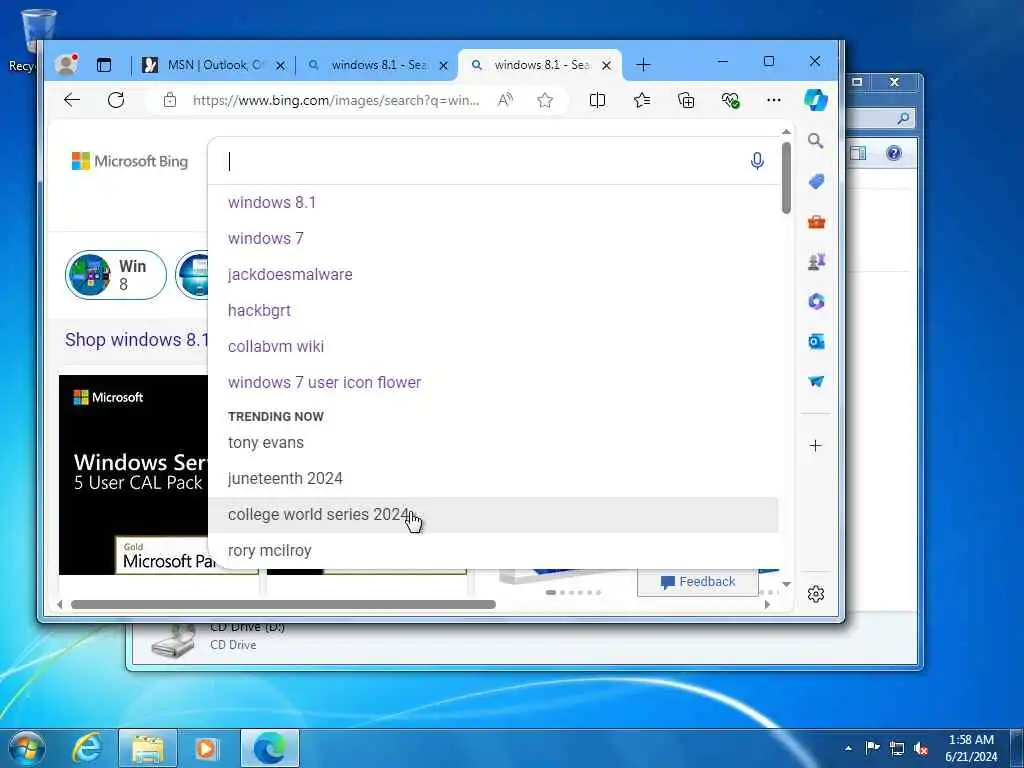Add this page to favorites with the star

click(x=545, y=100)
